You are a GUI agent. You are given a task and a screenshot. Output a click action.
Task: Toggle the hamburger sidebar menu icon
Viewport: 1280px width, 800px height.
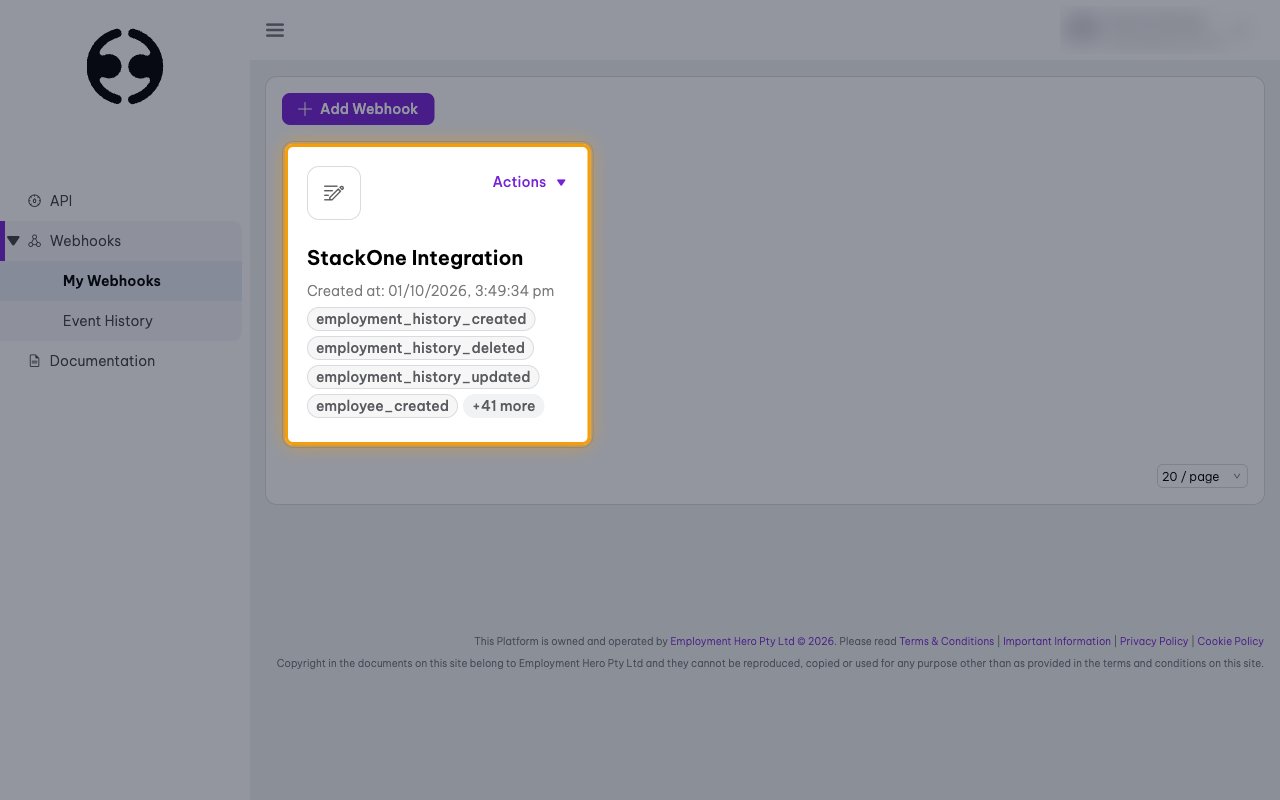tap(275, 30)
